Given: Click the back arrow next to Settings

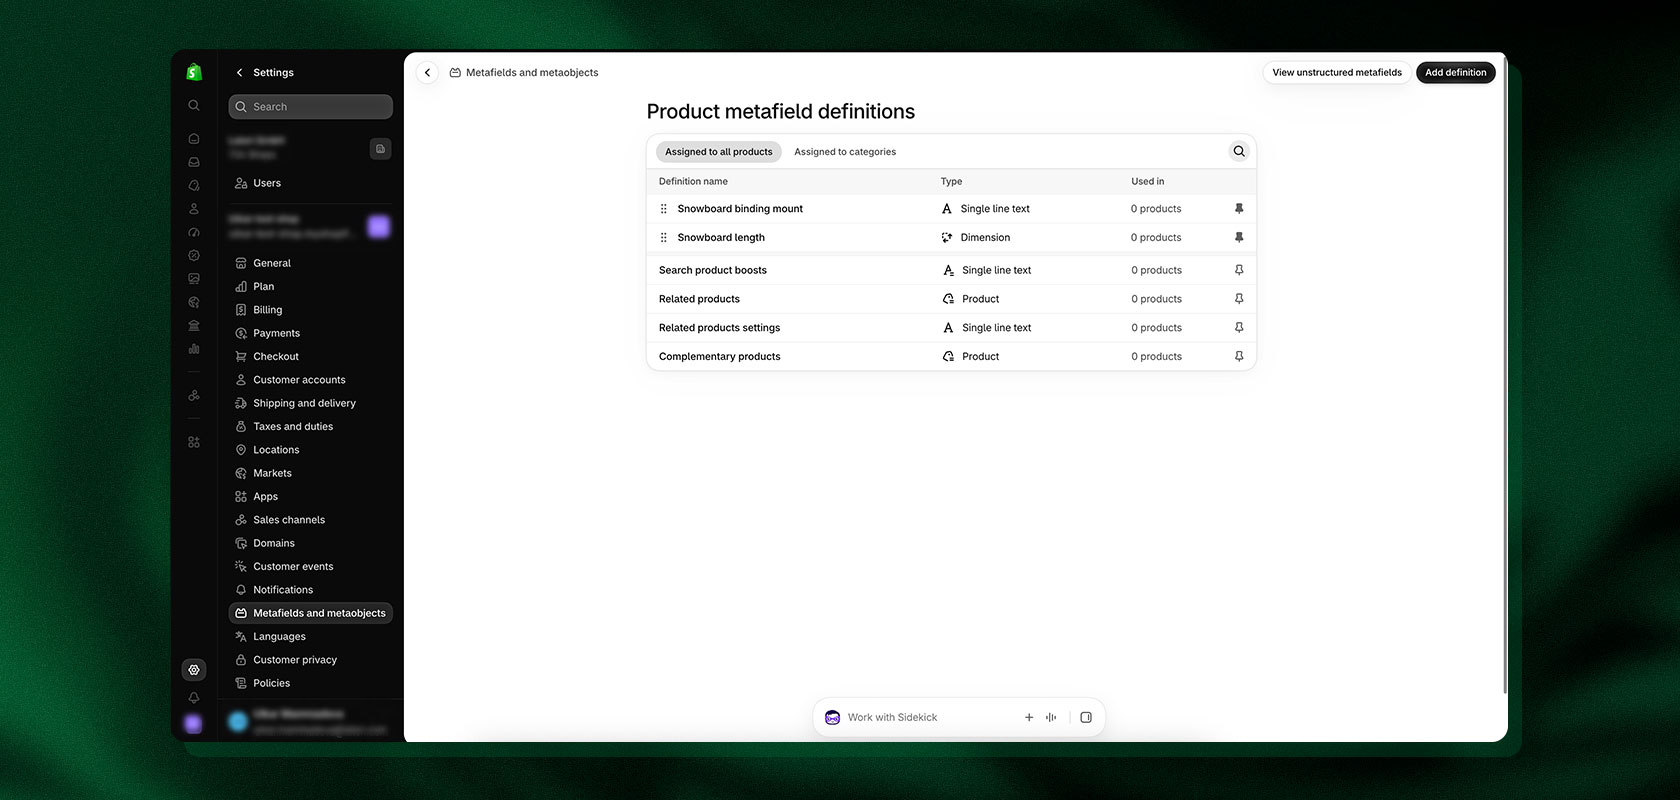Looking at the screenshot, I should [239, 73].
